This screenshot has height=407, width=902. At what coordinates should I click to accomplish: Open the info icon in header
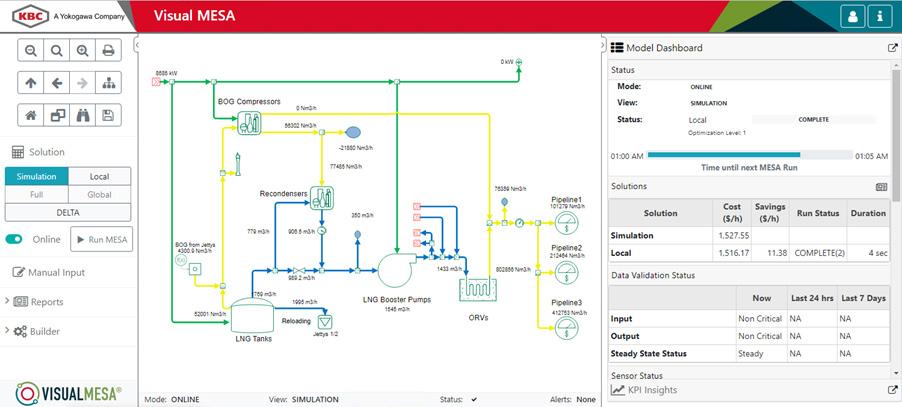tap(880, 16)
